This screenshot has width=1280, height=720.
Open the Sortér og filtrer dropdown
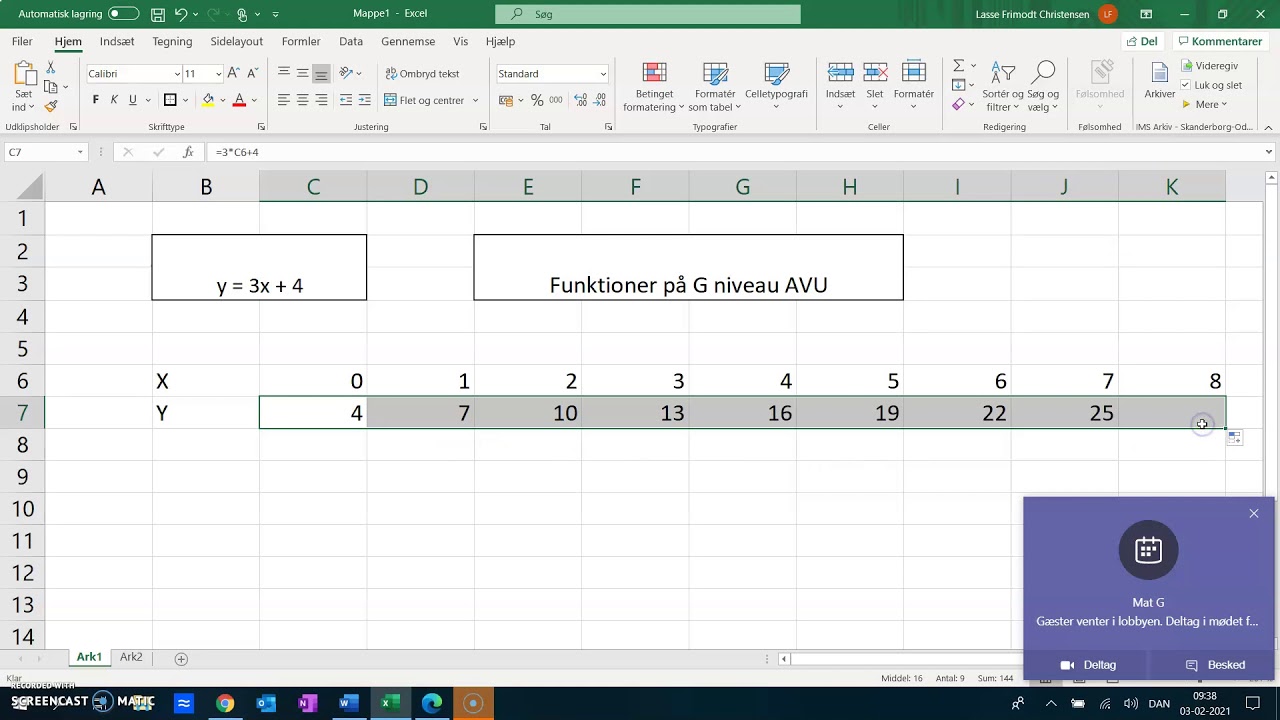(x=1002, y=87)
